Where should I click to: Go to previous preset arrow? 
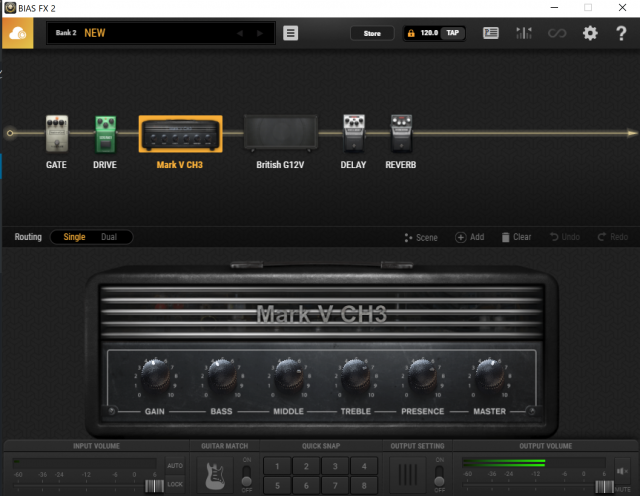[240, 33]
